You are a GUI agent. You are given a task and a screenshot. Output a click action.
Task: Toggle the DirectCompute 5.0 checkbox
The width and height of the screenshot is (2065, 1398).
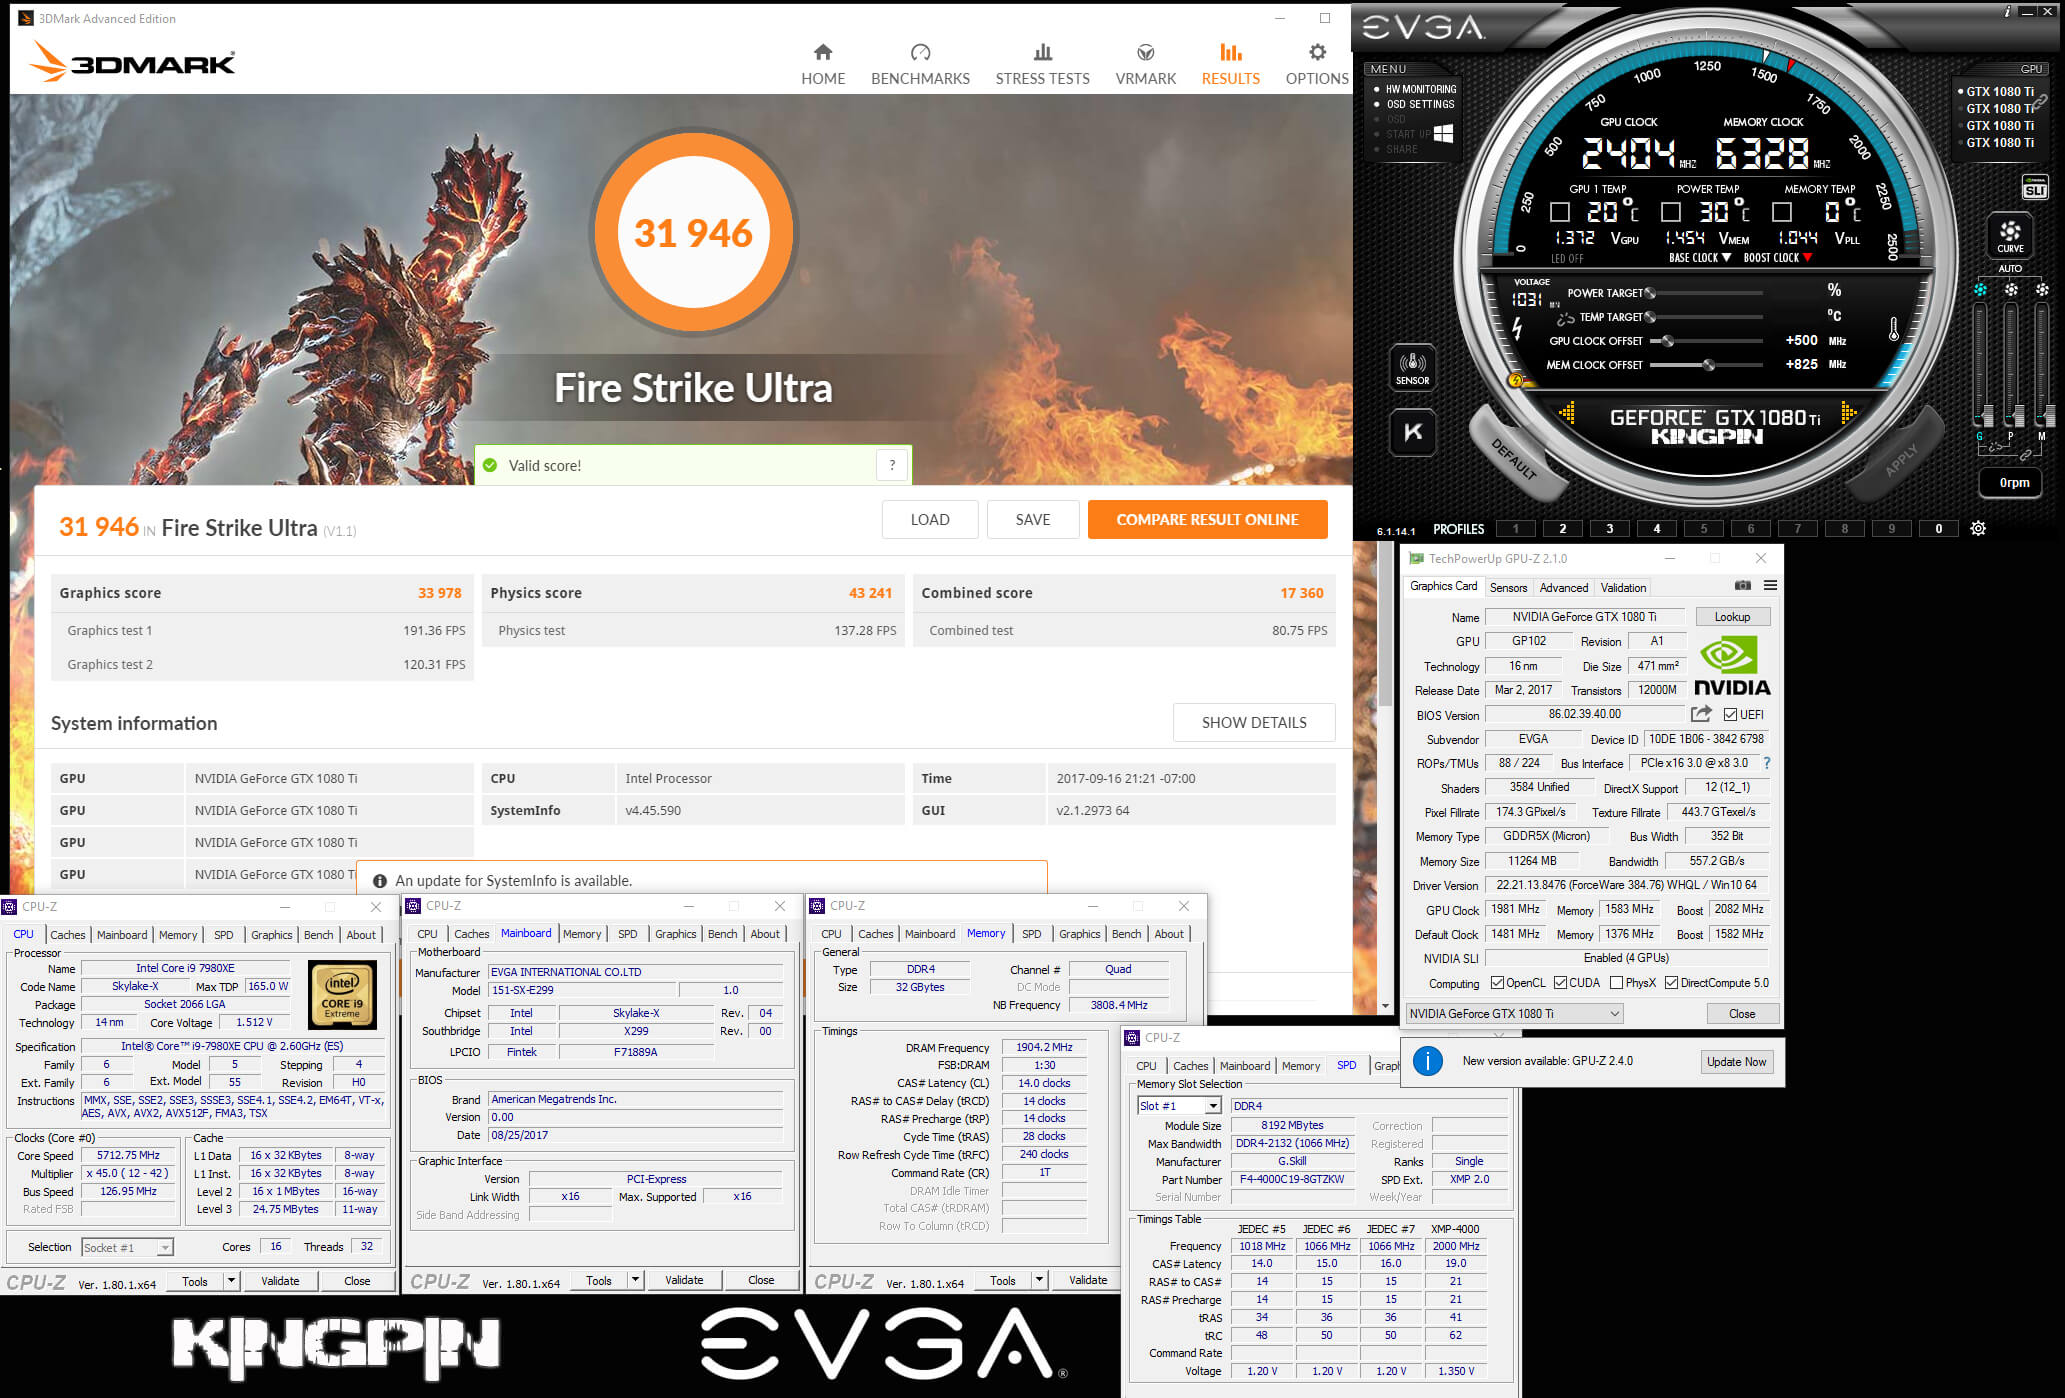point(1671,983)
